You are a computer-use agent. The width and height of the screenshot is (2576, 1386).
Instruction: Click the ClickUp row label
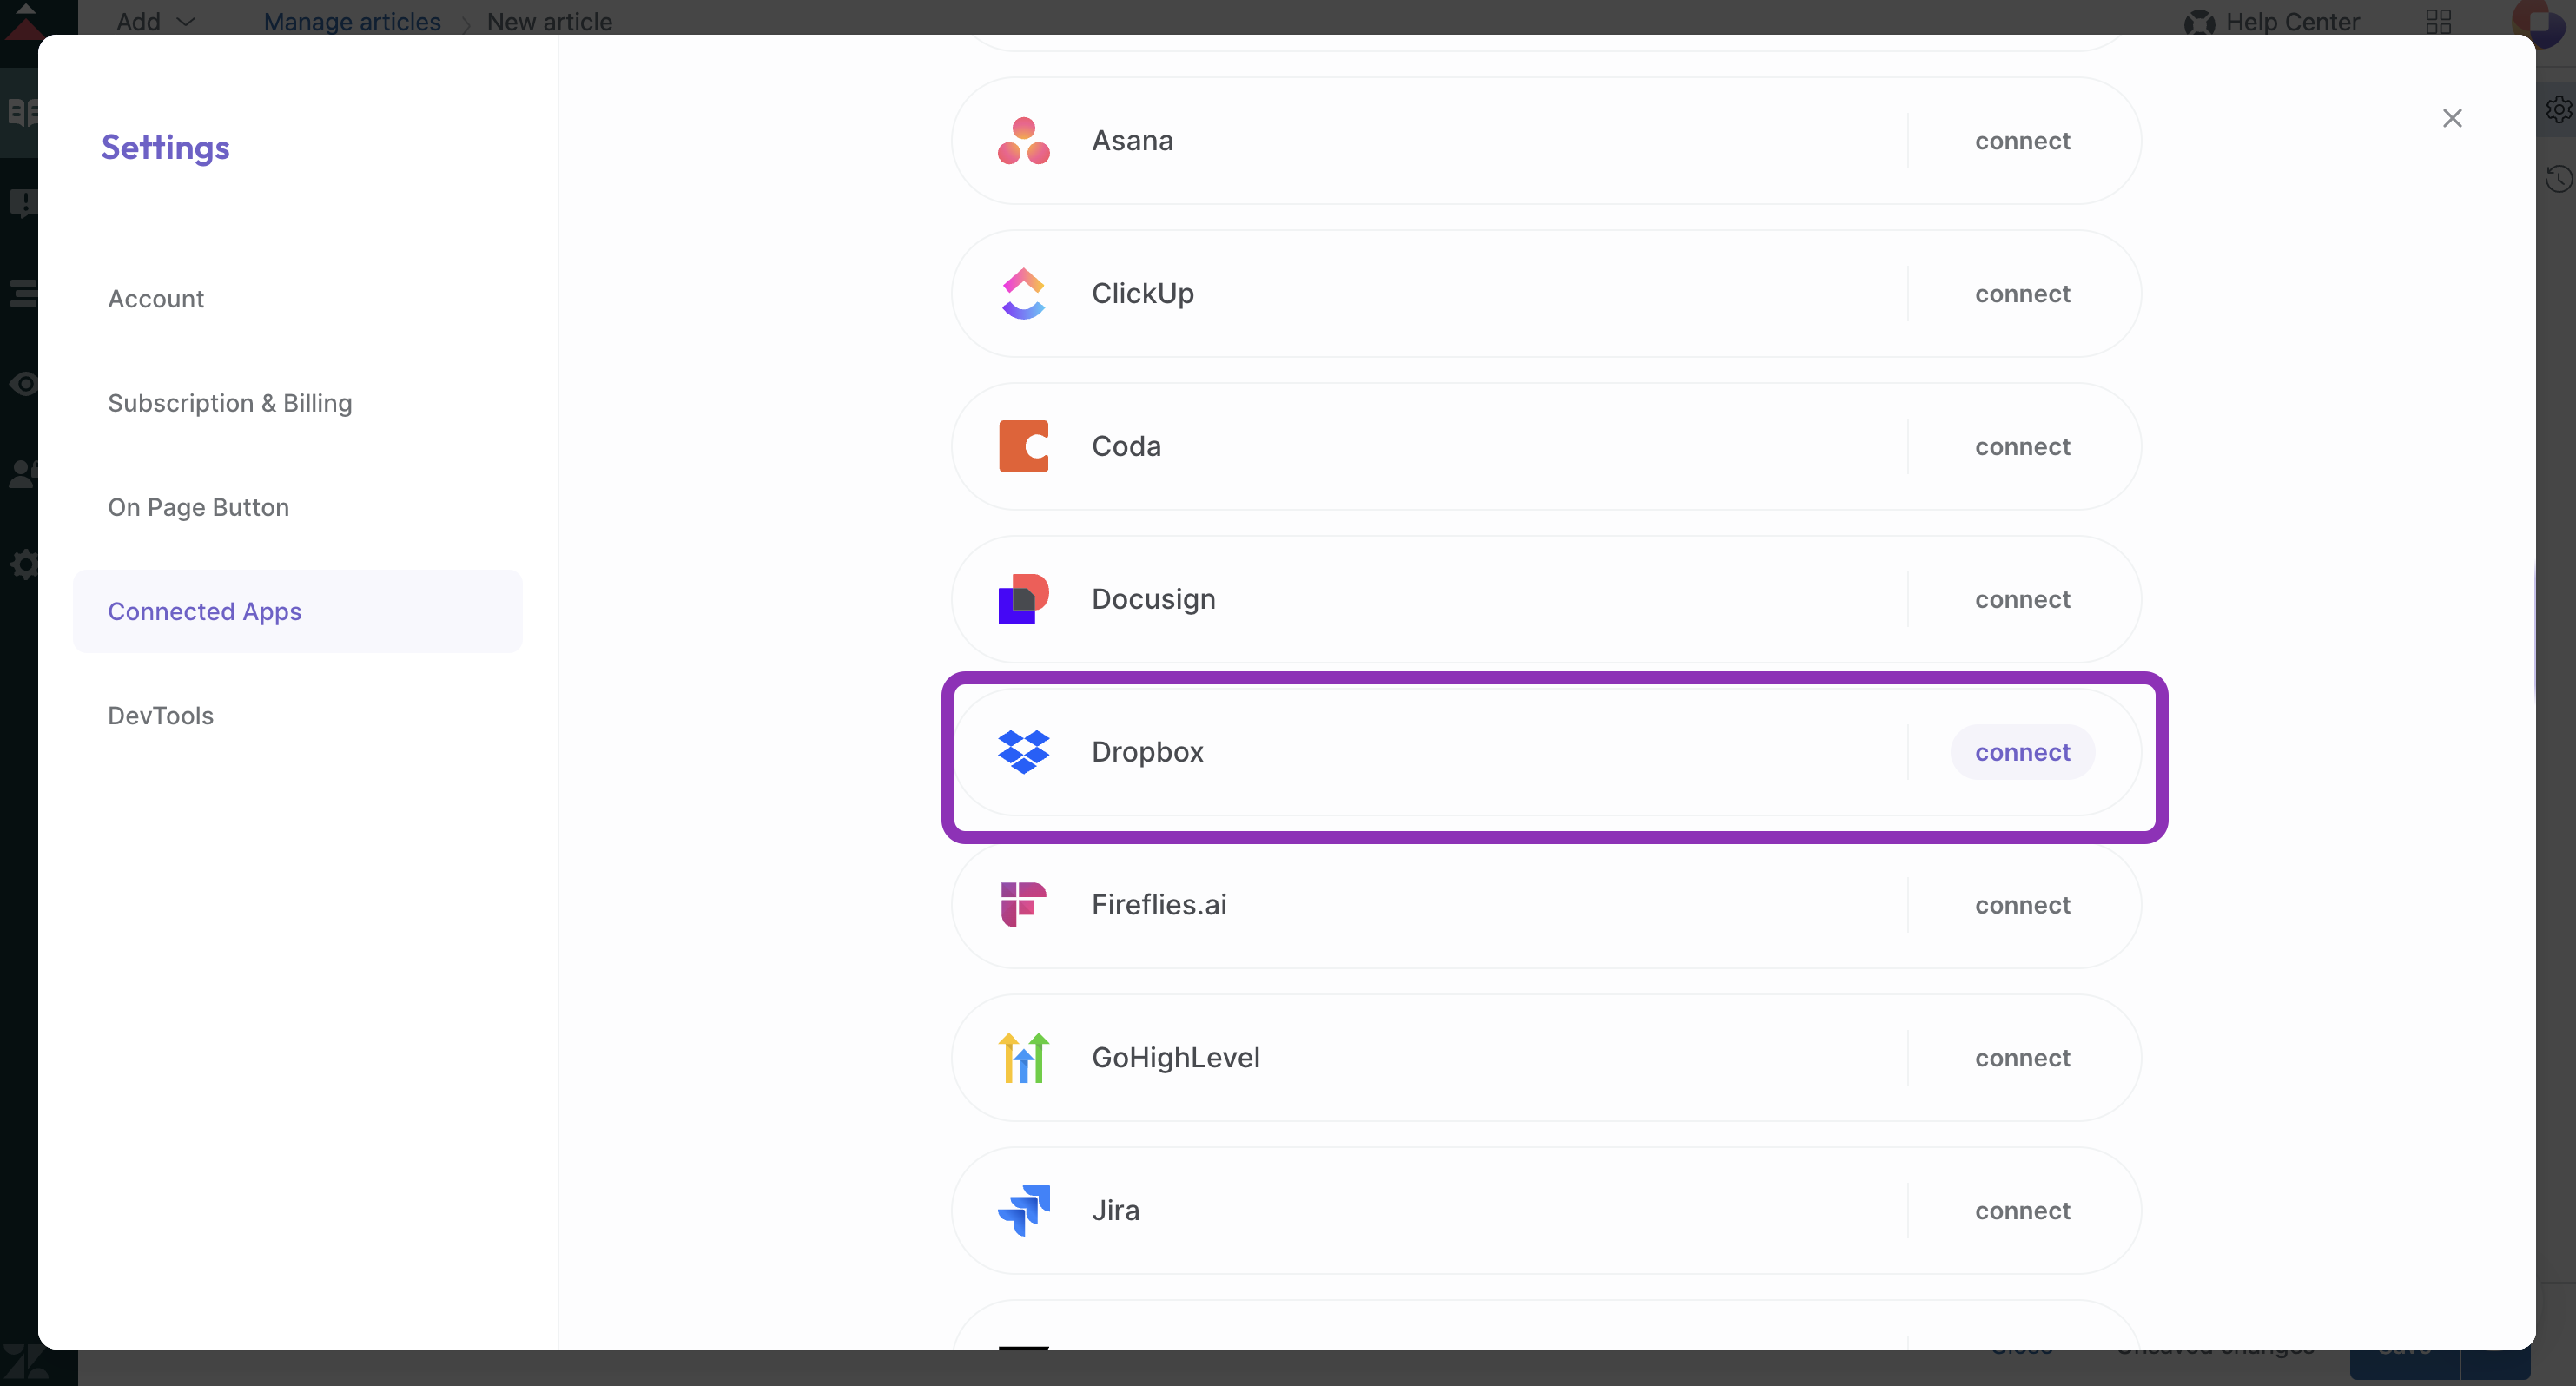(x=1142, y=294)
